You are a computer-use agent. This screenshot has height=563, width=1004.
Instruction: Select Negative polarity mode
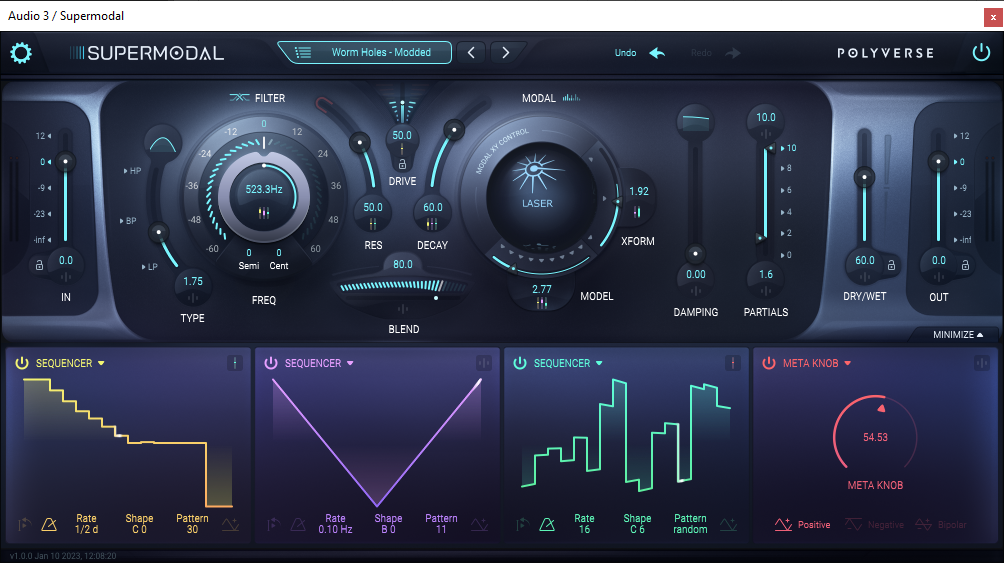[x=874, y=525]
